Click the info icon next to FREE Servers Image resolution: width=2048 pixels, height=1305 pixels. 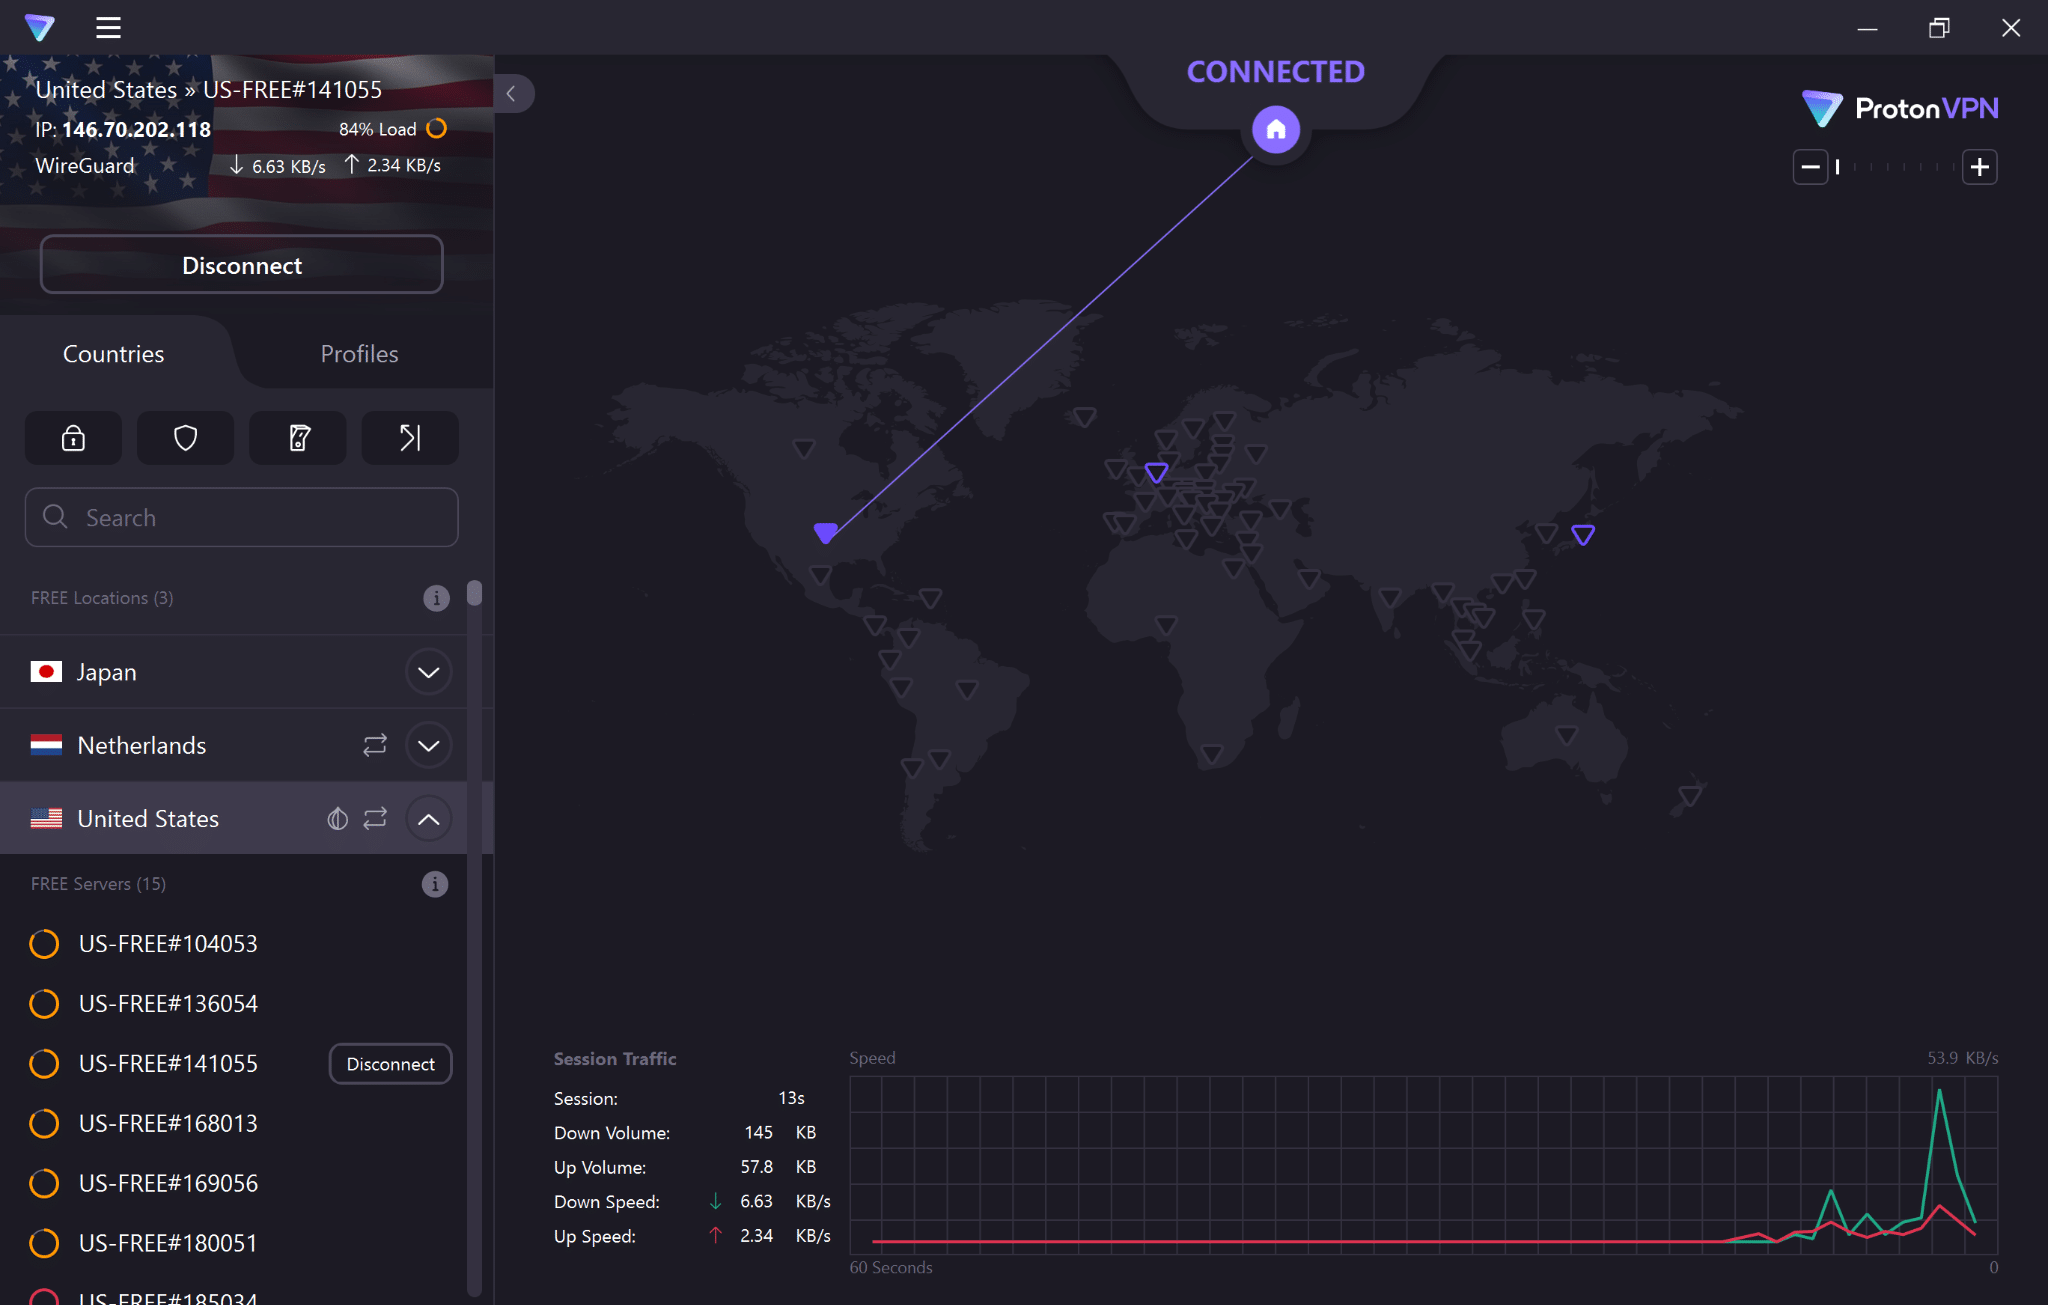tap(434, 884)
